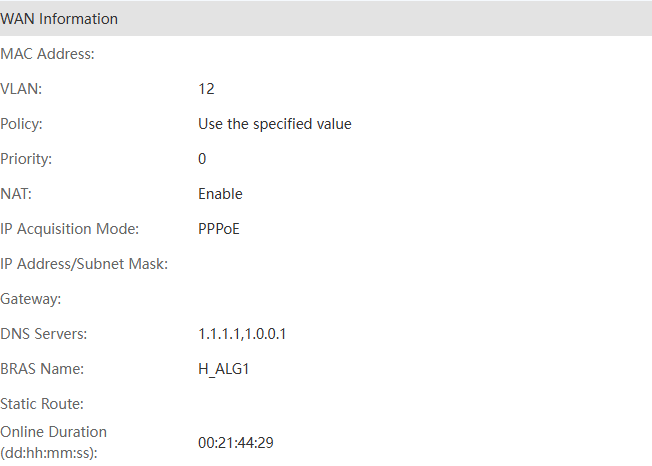Viewport: 652px width, 466px height.
Task: Click the IP Acquisition Mode label
Action: click(69, 229)
